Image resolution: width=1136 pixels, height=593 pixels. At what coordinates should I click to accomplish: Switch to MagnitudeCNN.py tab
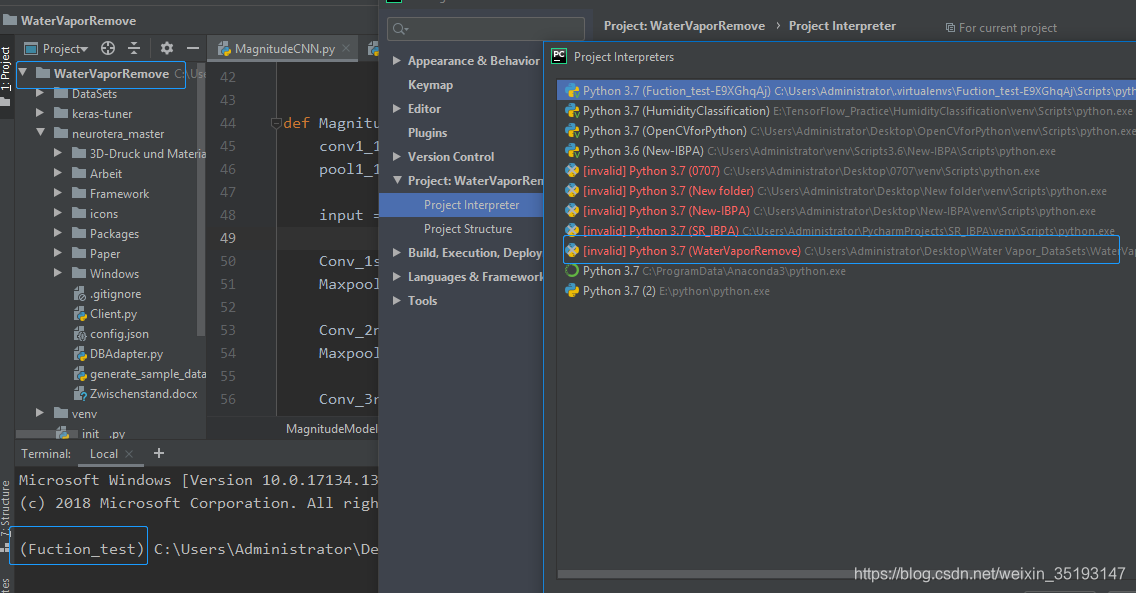tap(284, 49)
